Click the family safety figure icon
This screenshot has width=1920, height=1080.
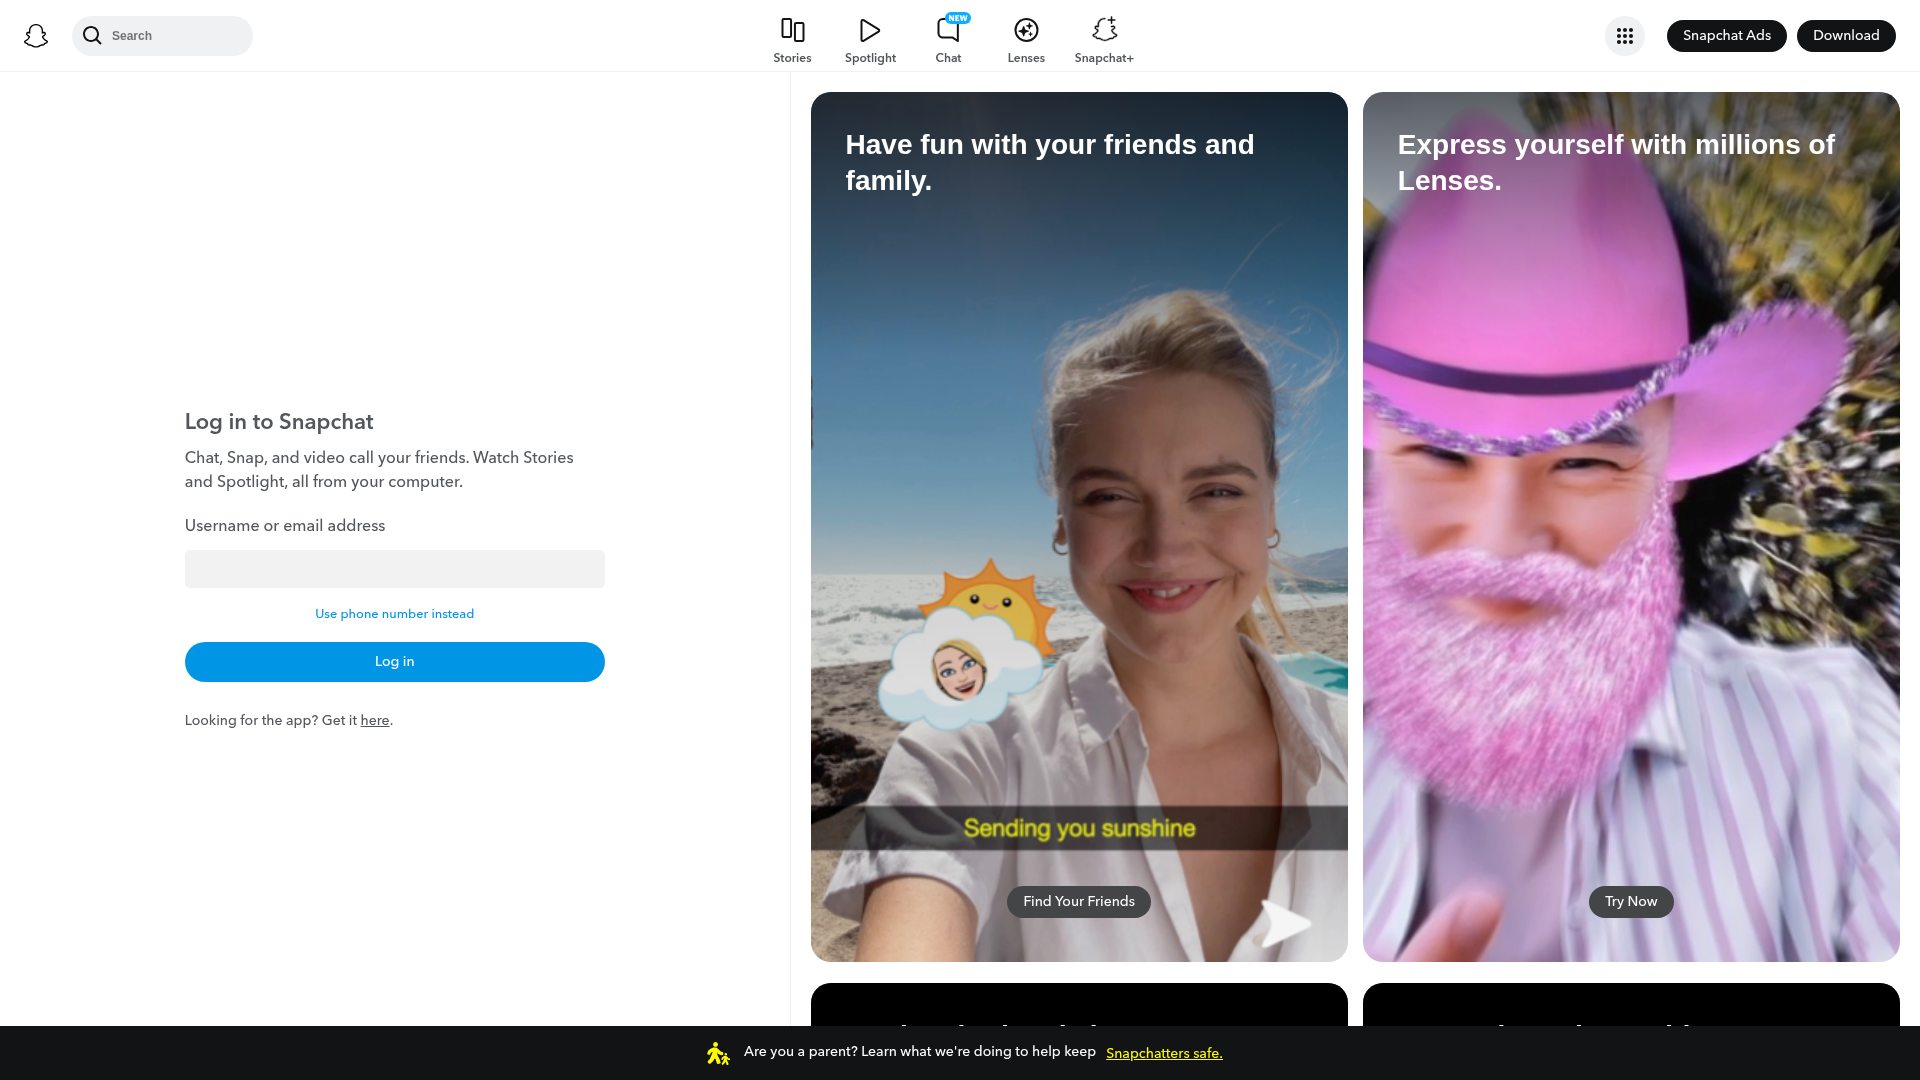[717, 1052]
